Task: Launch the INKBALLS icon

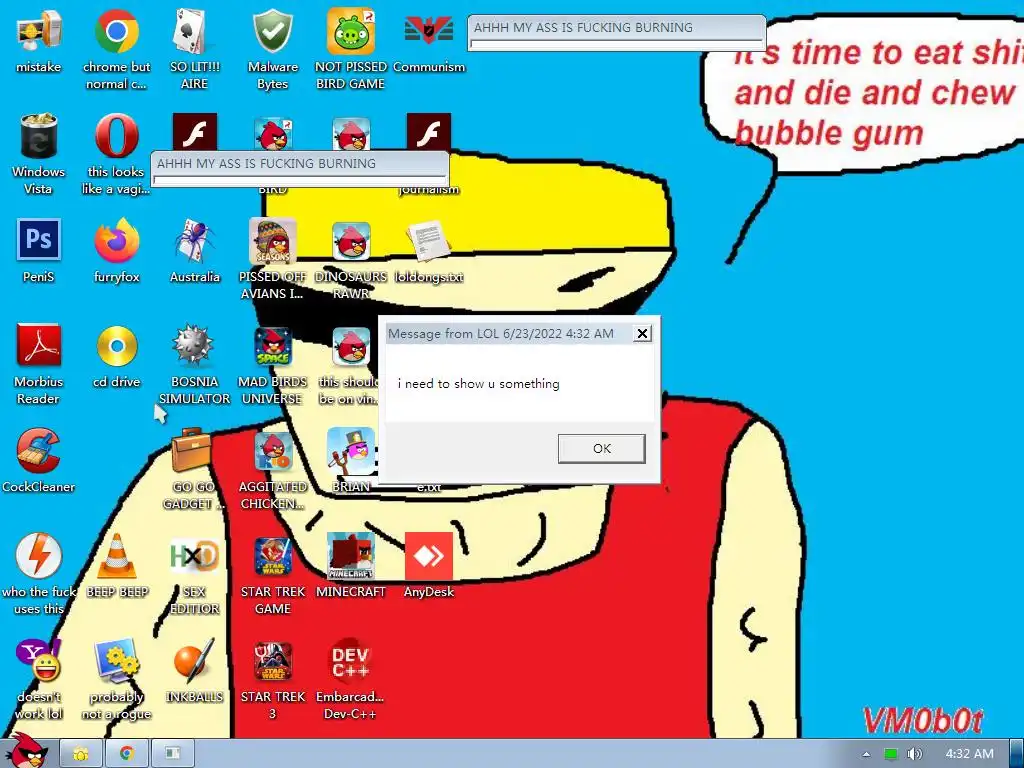Action: (195, 661)
